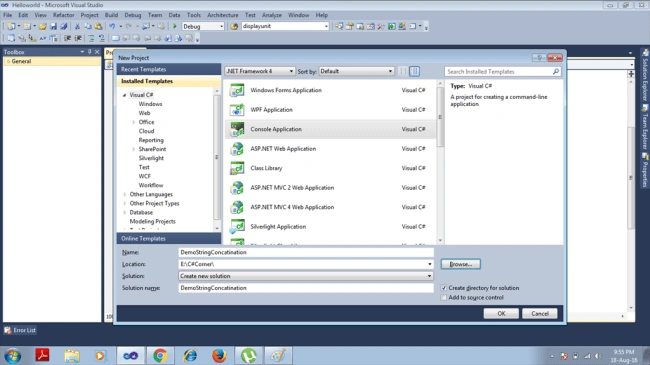Select the WPF Application template icon
The height and width of the screenshot is (365, 650).
point(237,110)
